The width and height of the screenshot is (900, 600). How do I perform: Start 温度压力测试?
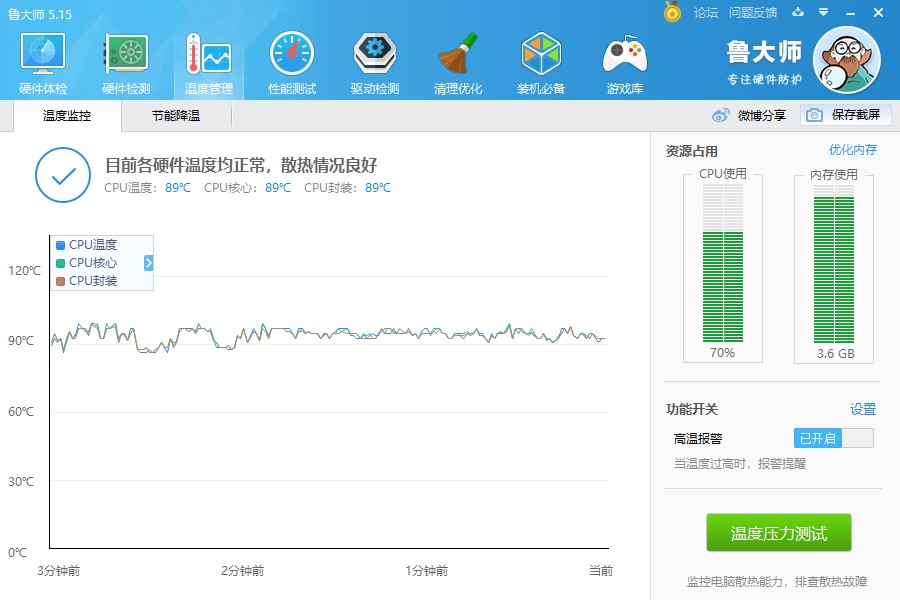pos(778,533)
